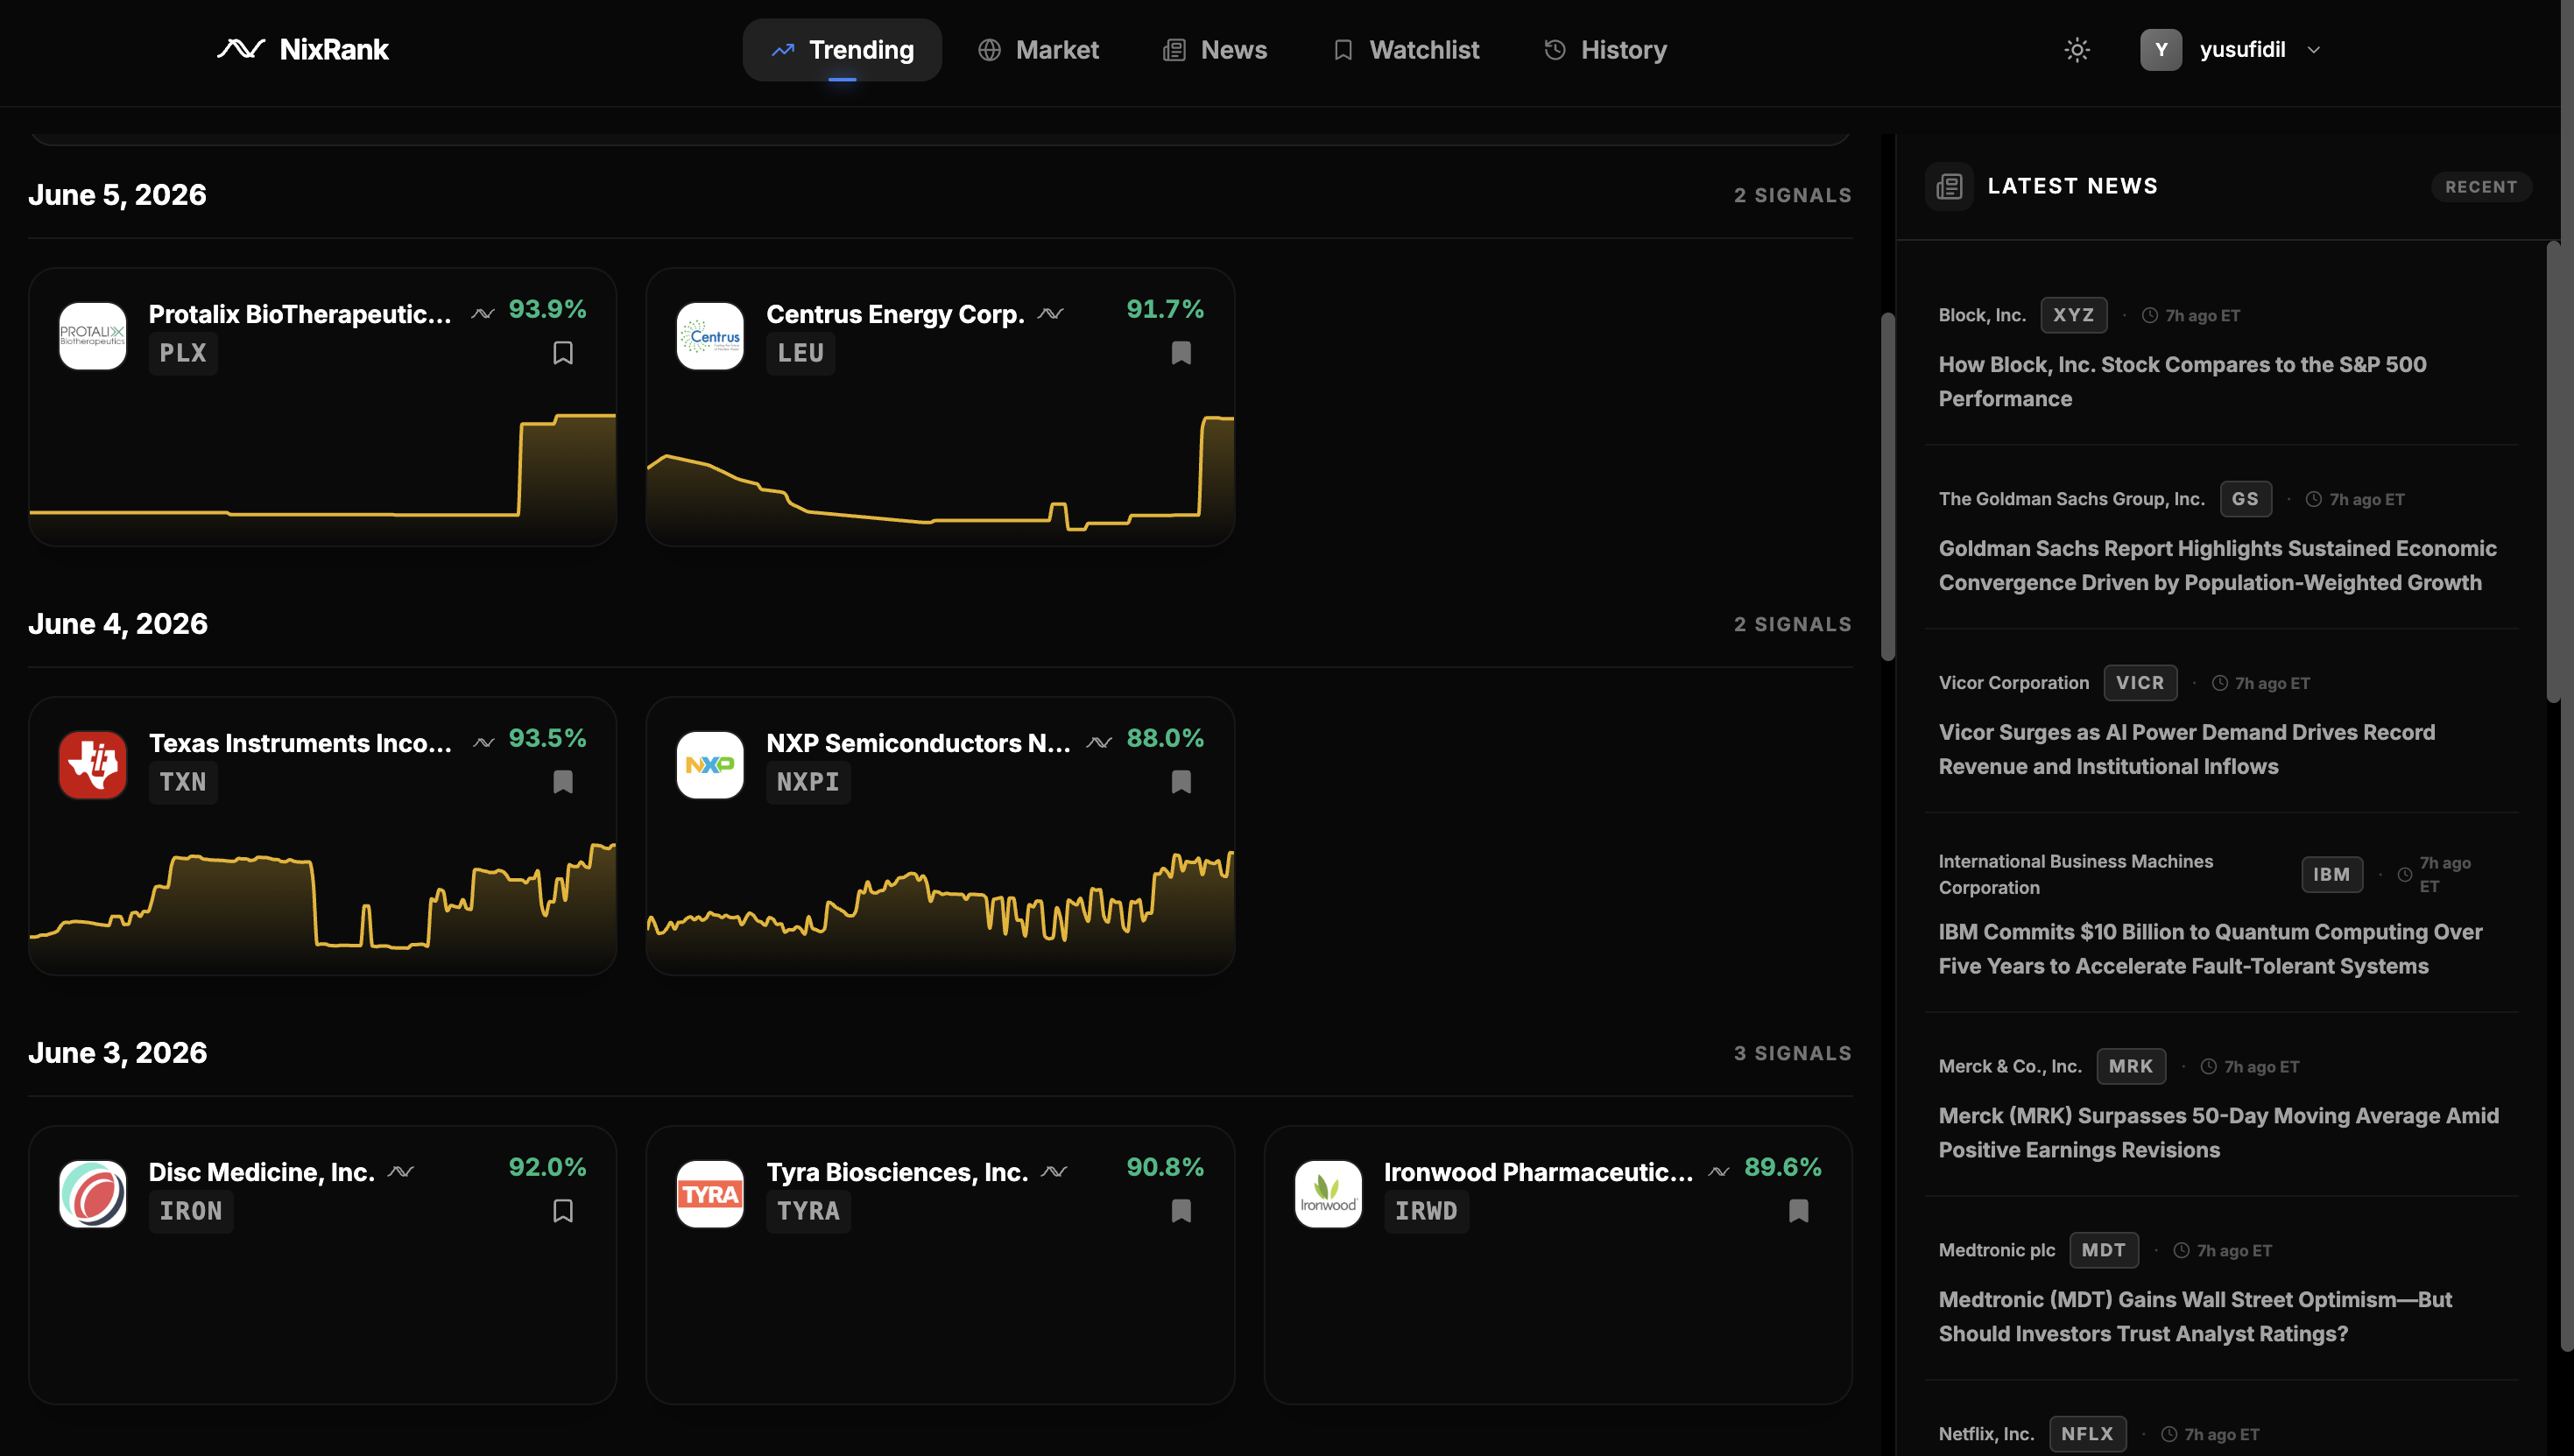Open the Goldman Sachs economic convergence article
Viewport: 2574px width, 1456px height.
click(x=2218, y=566)
